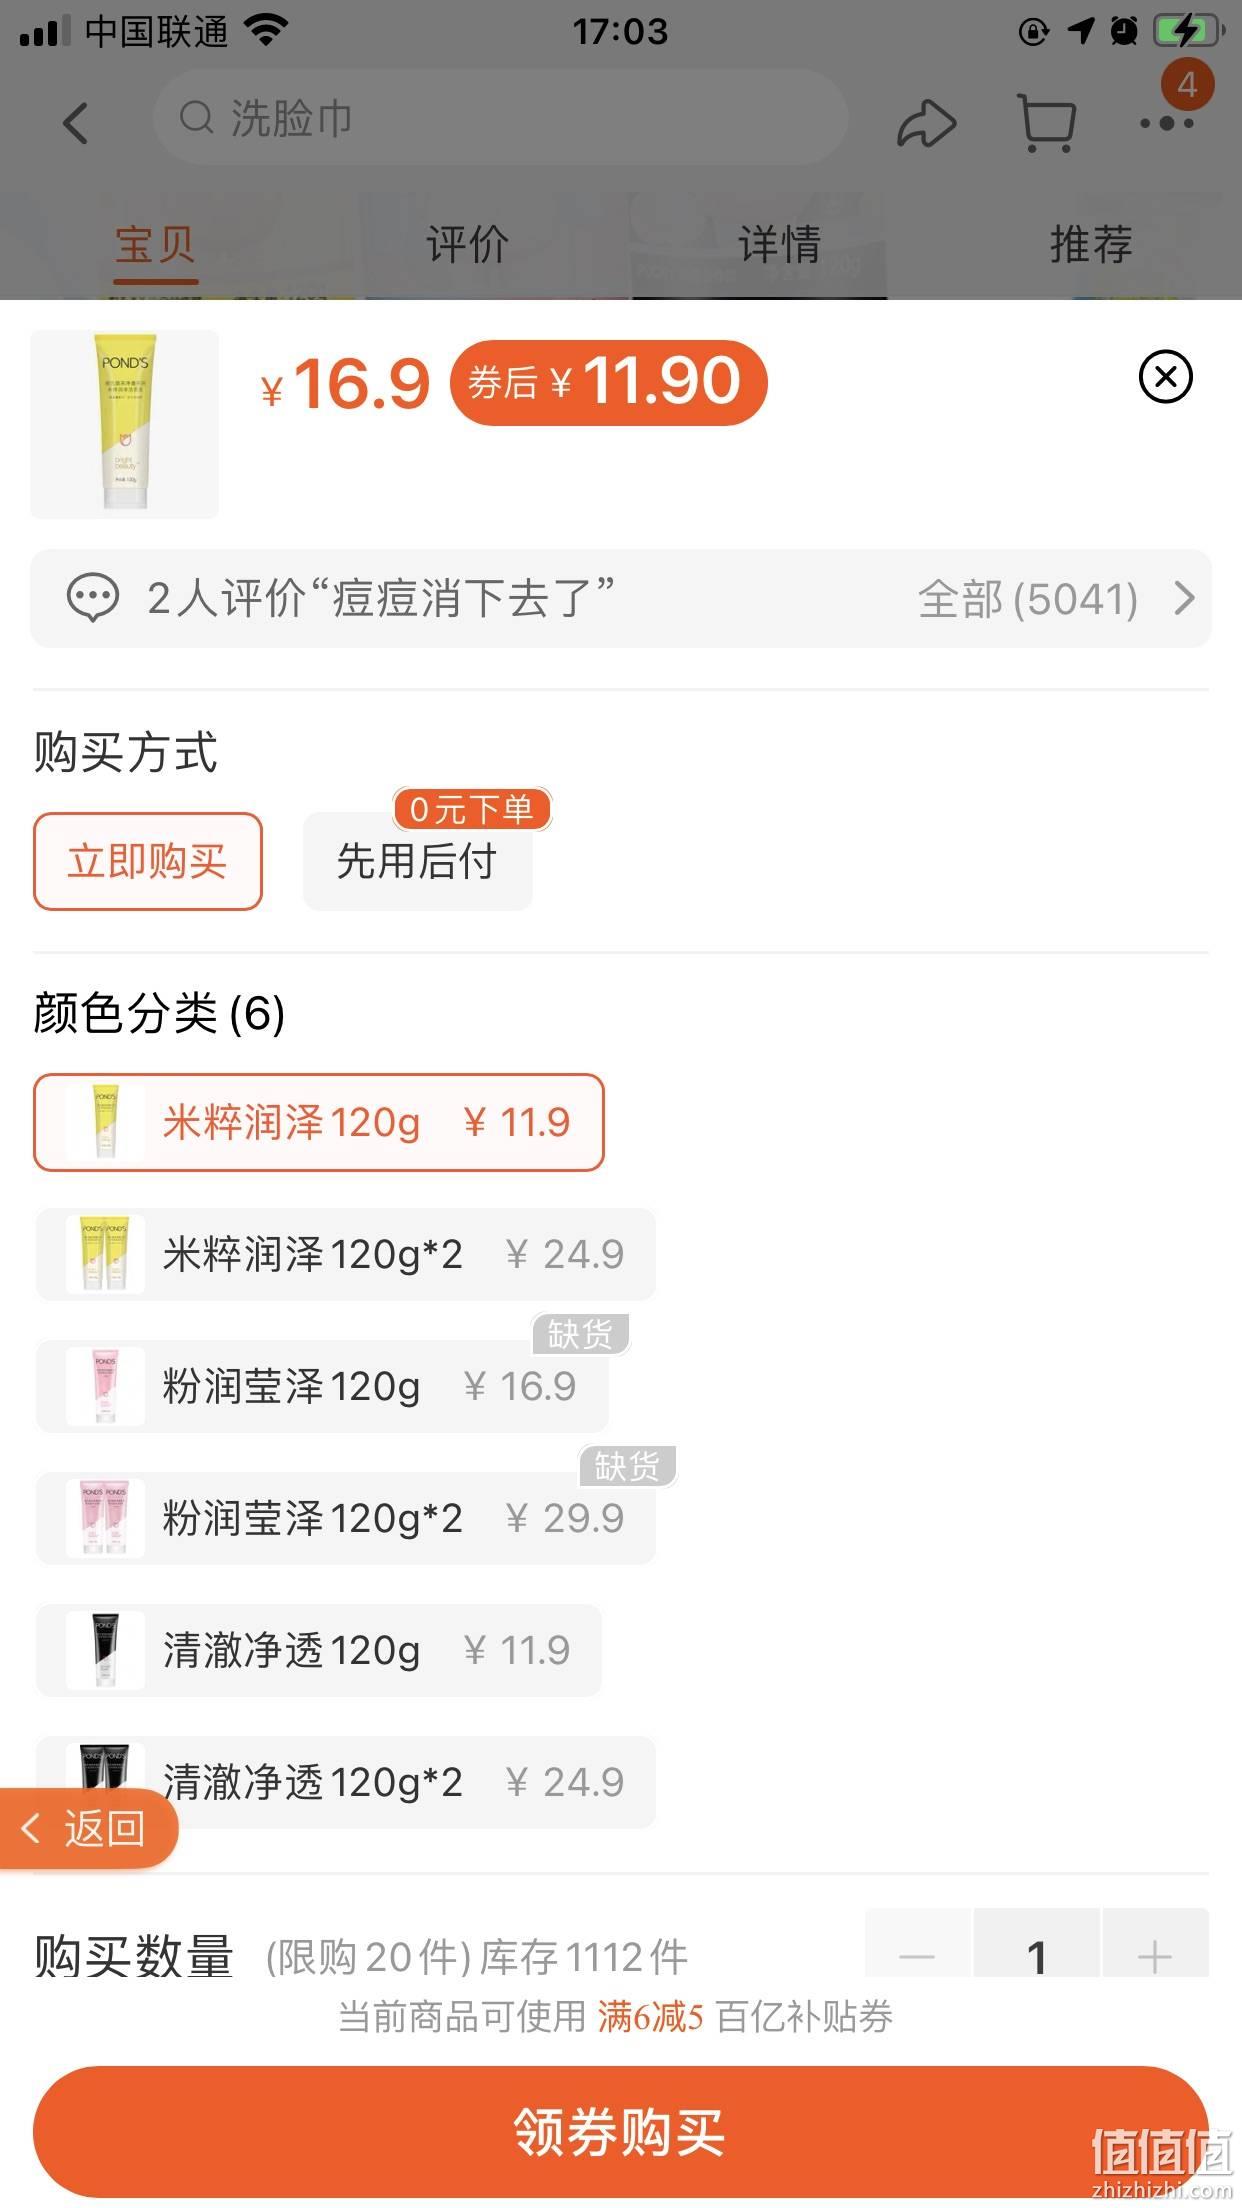Close the product options panel
1242x2208 pixels.
1165,377
